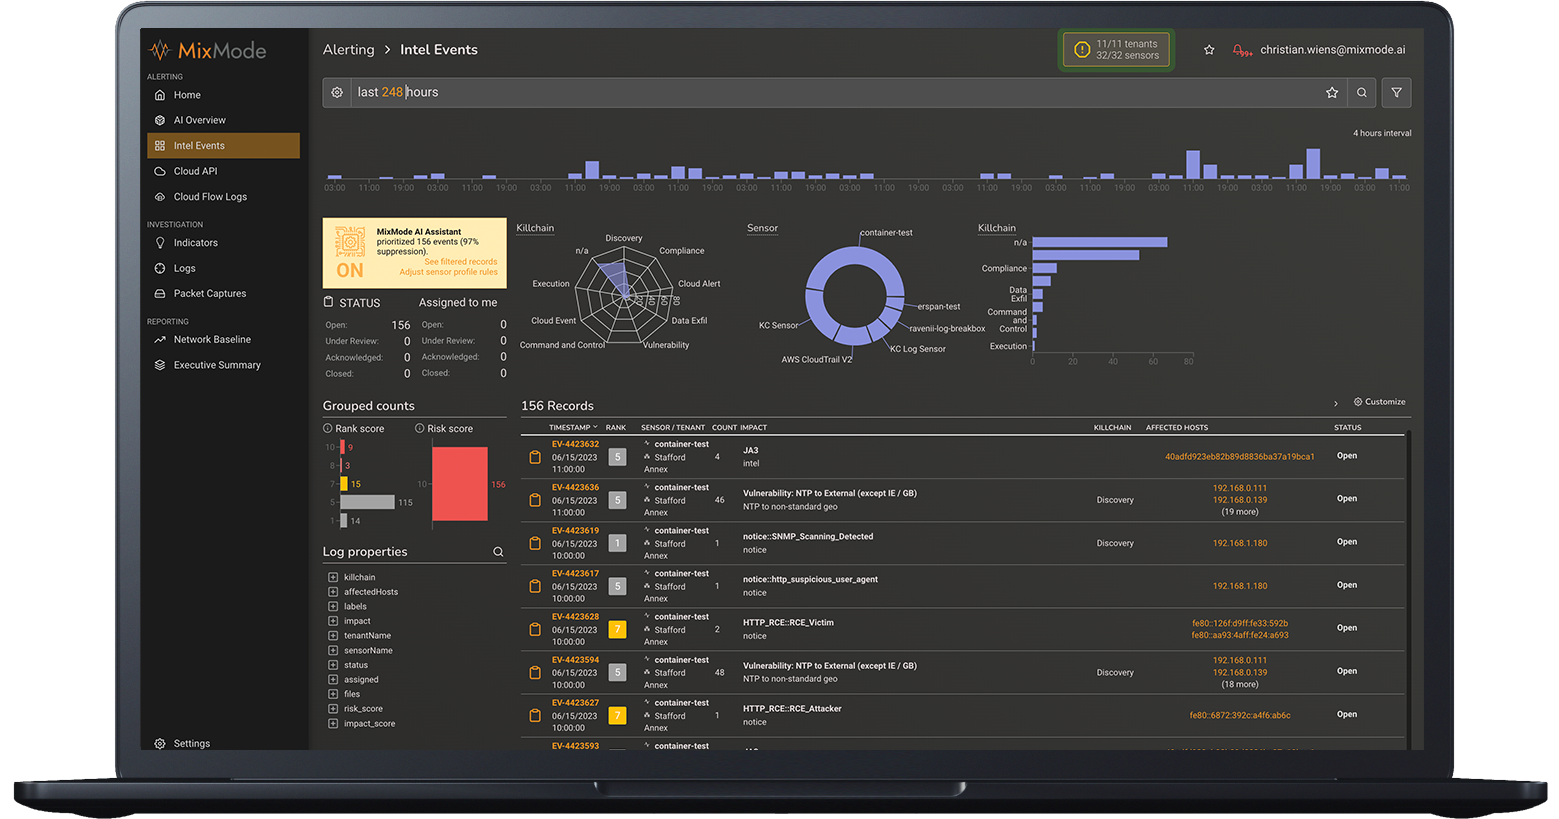
Task: Click the 40adfd923eb82b89d8836ba37a19bca1 hash link
Action: 1240,456
